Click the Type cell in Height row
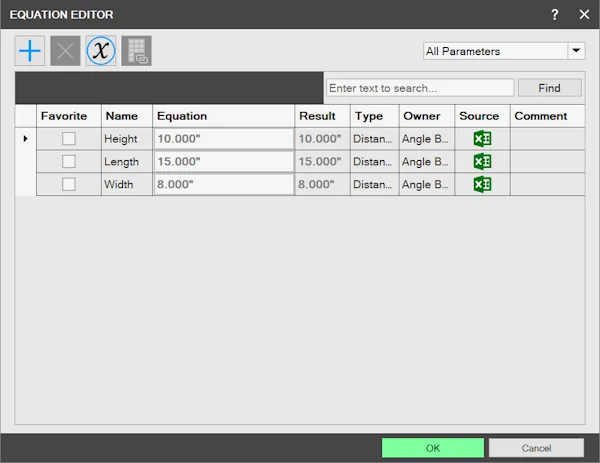 [375, 139]
